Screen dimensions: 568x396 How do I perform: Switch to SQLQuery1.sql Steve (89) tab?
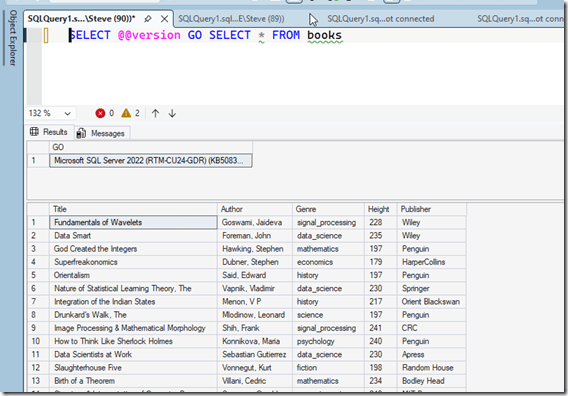pyautogui.click(x=231, y=19)
